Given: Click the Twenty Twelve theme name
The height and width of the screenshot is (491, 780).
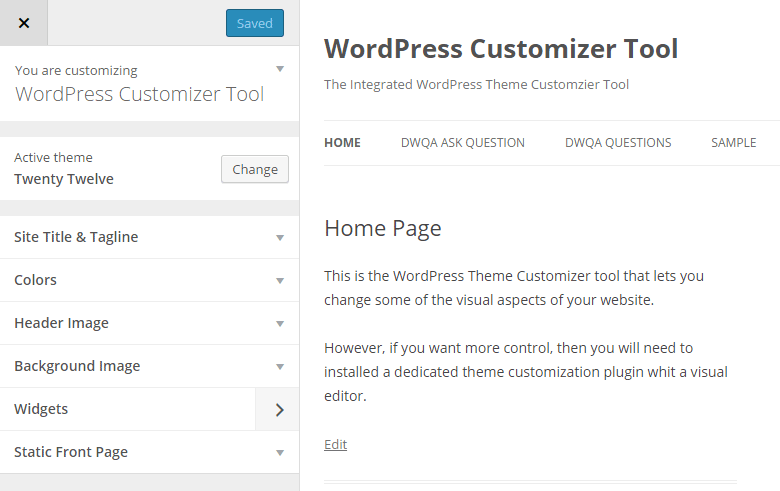Looking at the screenshot, I should pyautogui.click(x=64, y=179).
